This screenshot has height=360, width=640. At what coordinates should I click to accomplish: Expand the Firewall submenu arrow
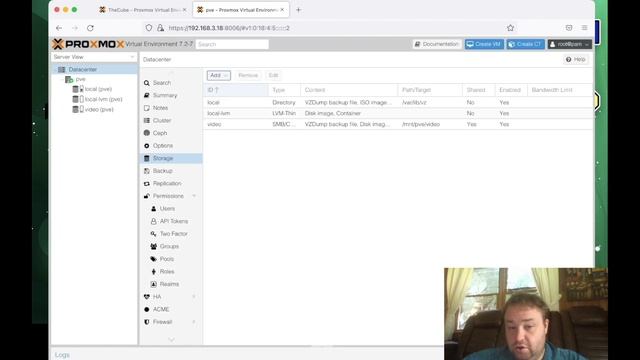194,322
